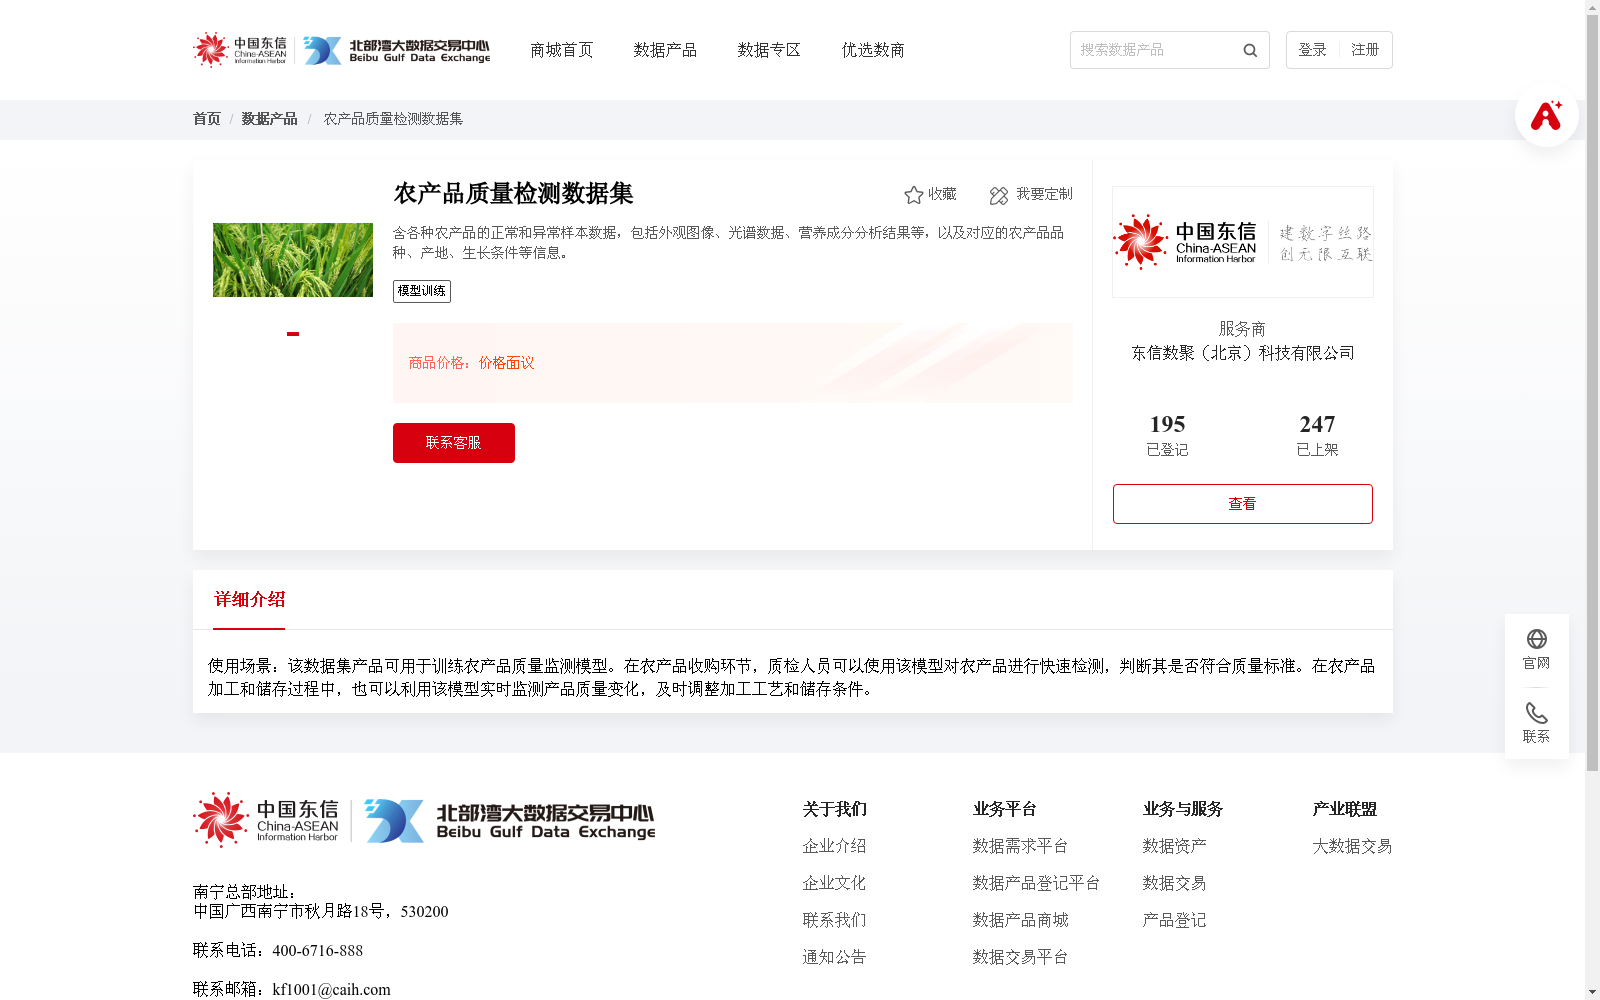Go to 首页 in the breadcrumb
The height and width of the screenshot is (1000, 1600).
tap(207, 119)
